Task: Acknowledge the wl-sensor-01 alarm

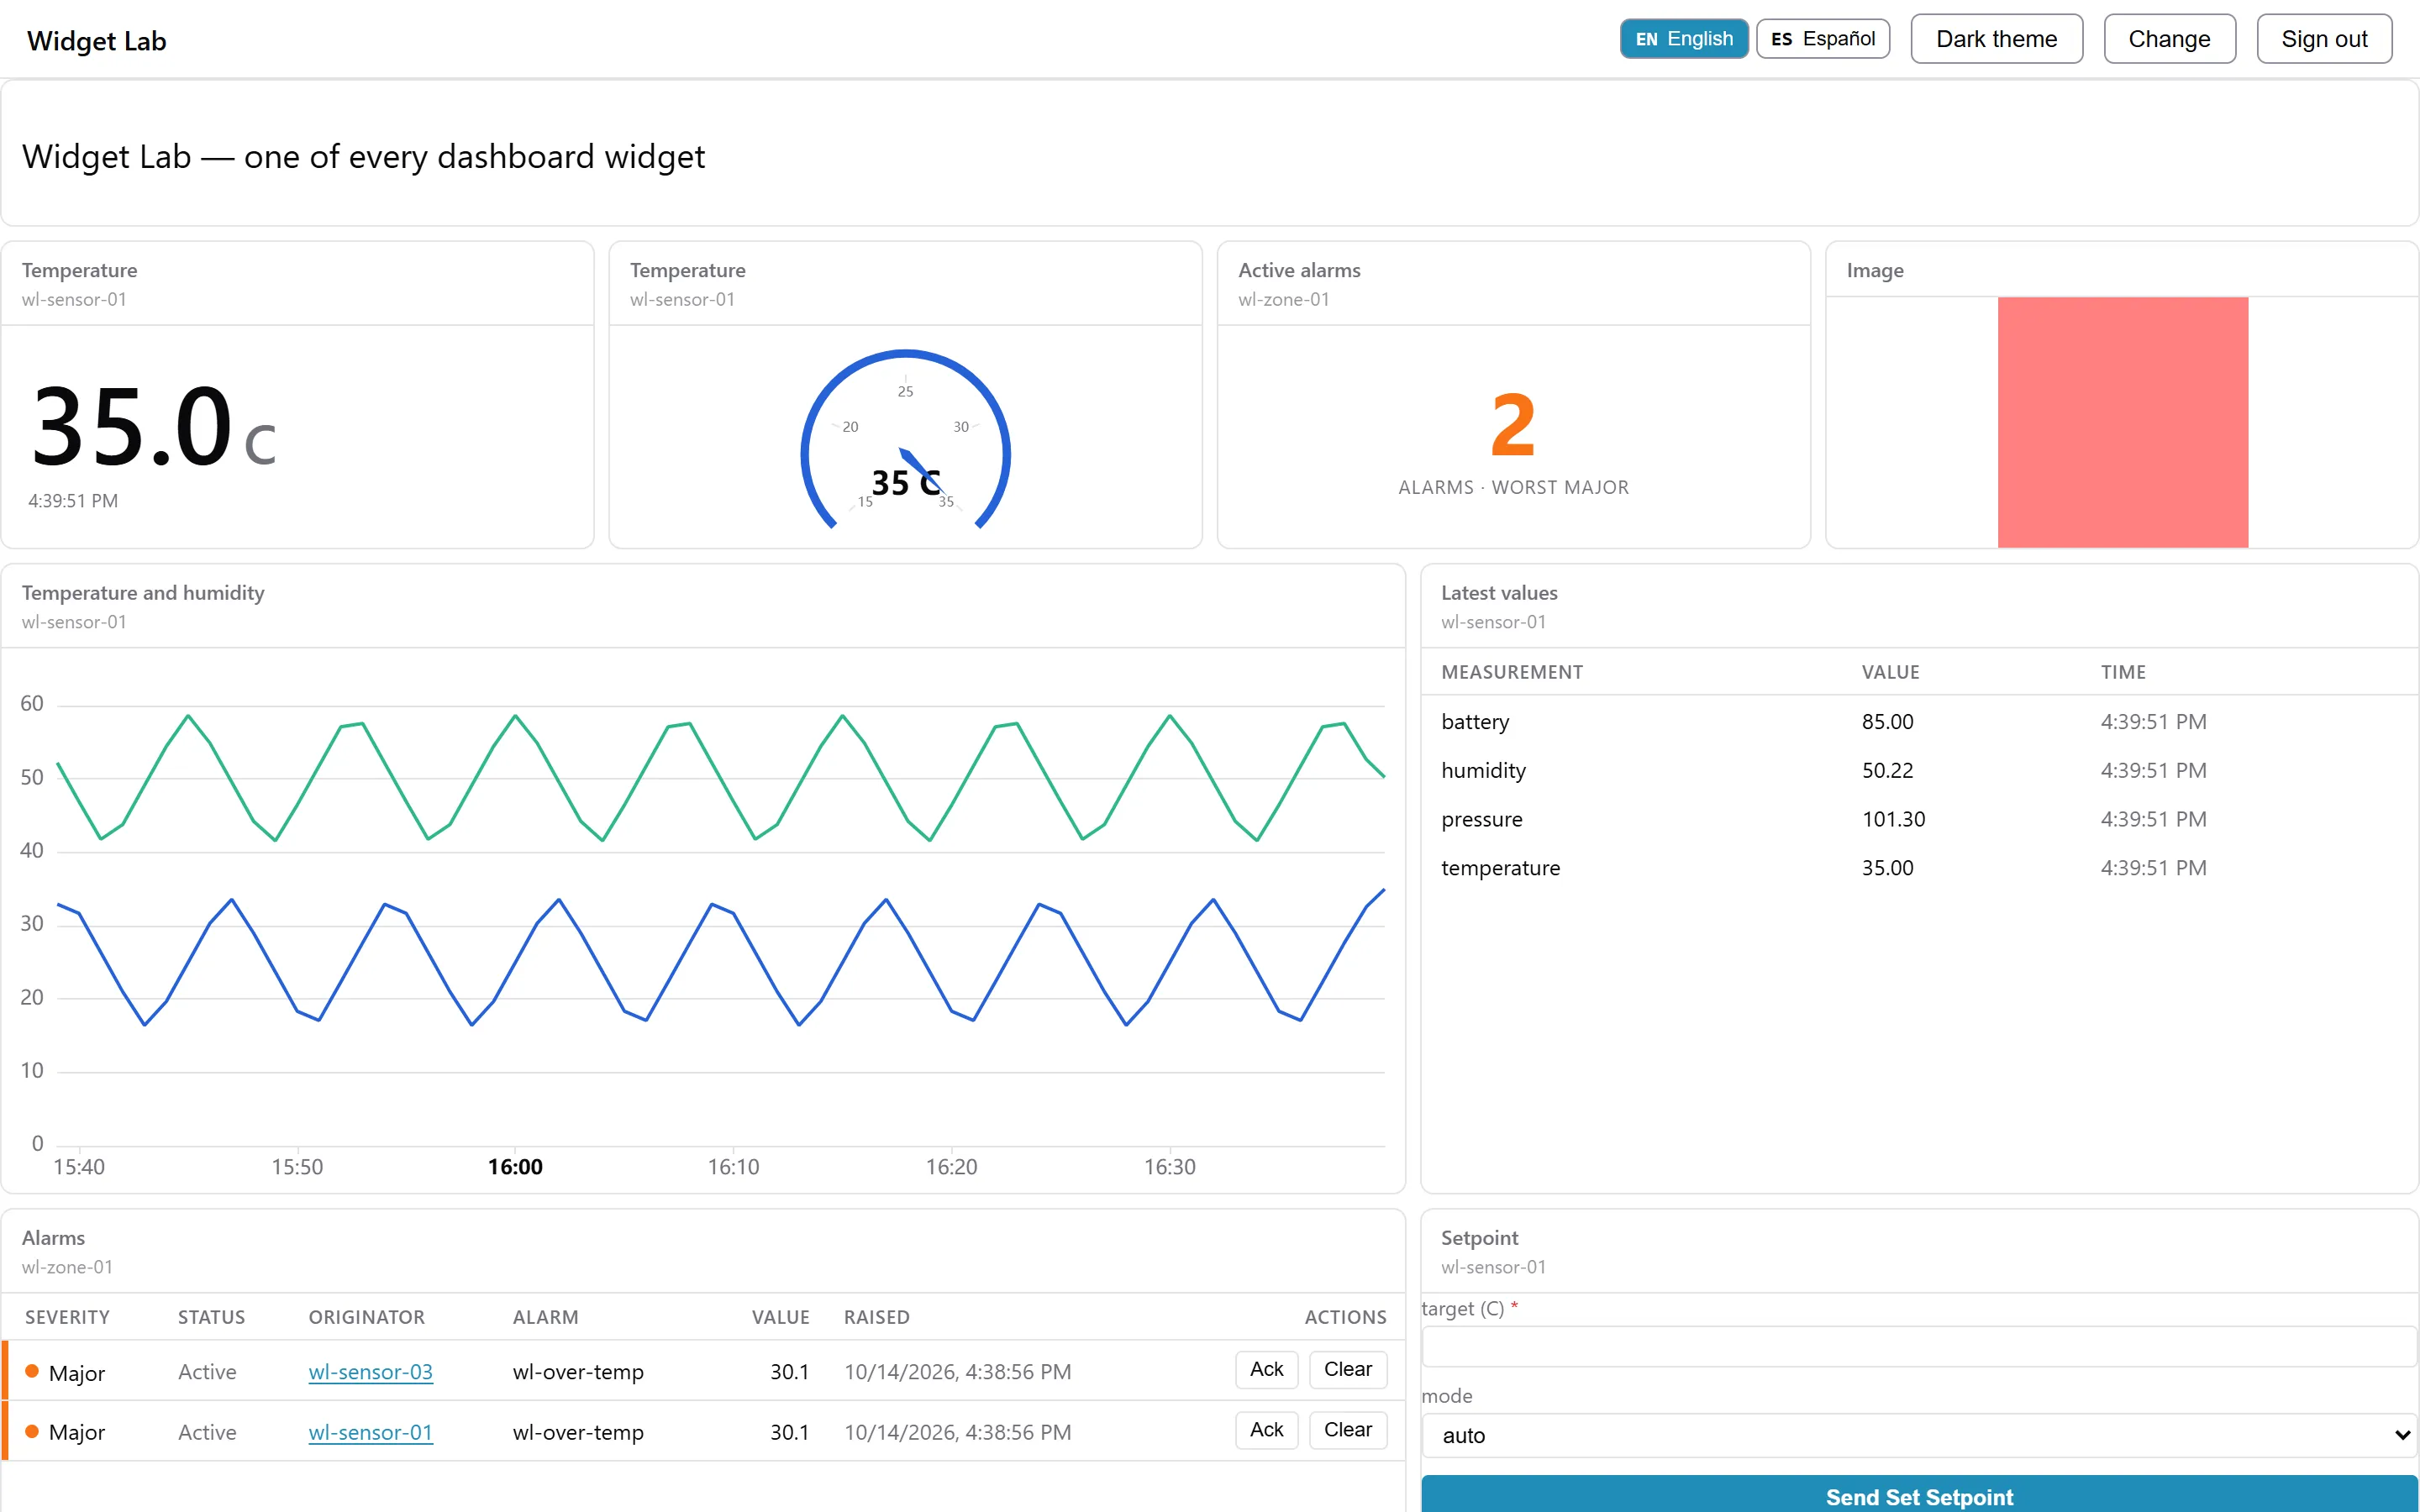Action: 1266,1430
